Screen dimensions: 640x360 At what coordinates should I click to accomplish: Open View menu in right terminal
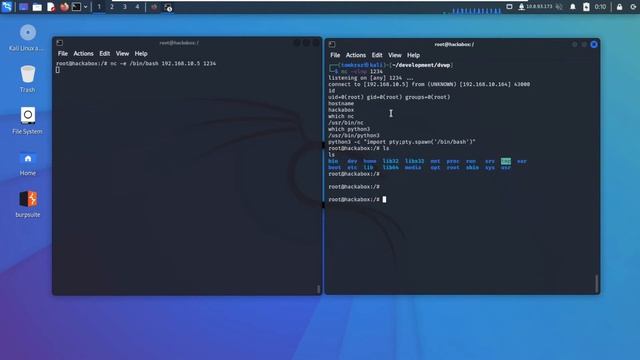(394, 55)
